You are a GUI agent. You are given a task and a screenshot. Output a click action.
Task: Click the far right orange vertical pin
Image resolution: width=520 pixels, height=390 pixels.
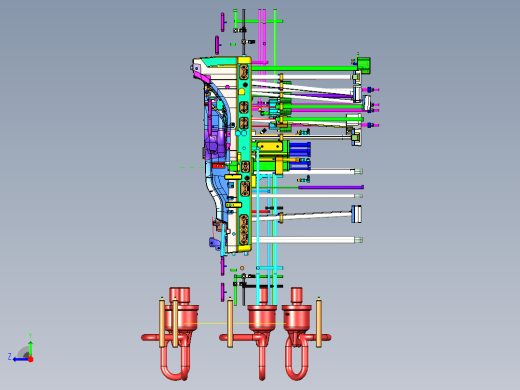319,322
